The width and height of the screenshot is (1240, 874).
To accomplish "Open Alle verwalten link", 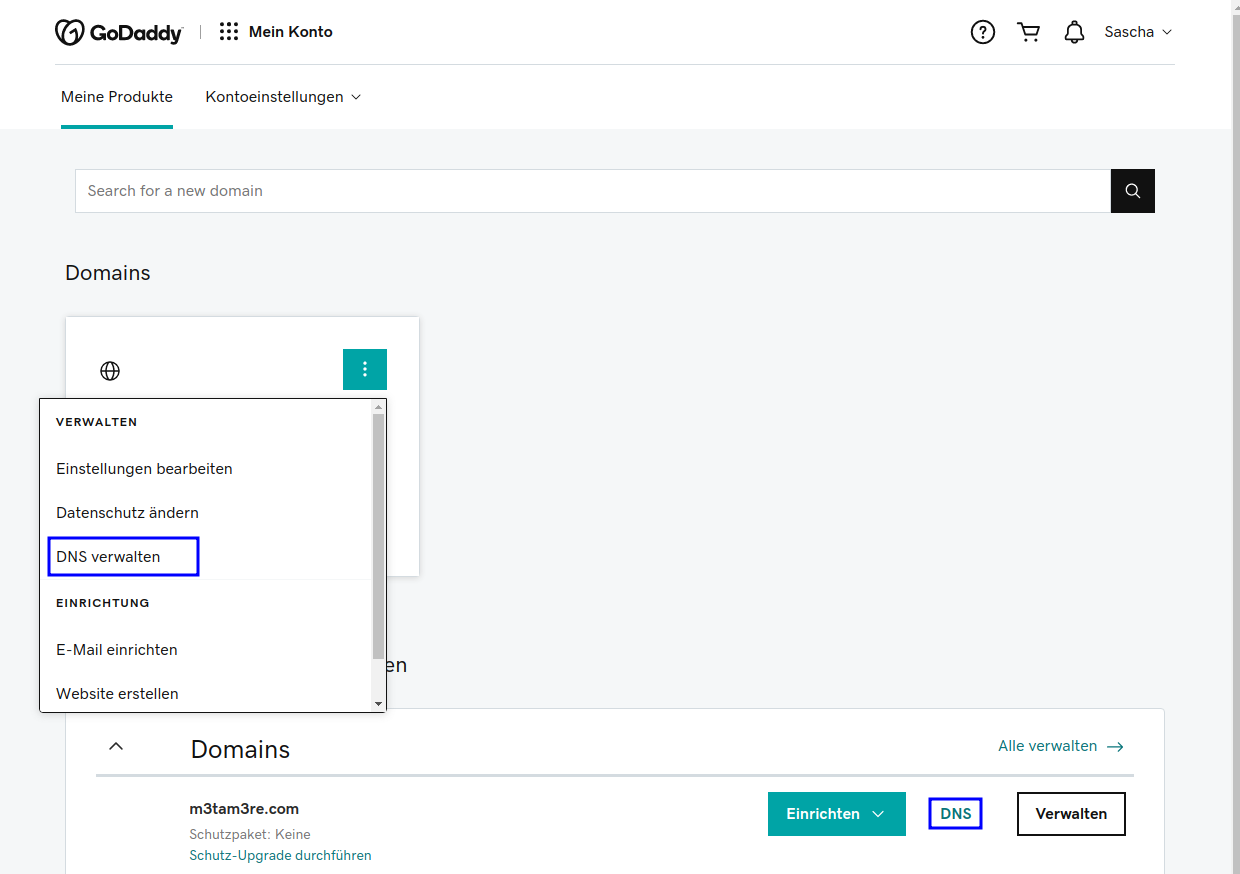I will [x=1061, y=746].
